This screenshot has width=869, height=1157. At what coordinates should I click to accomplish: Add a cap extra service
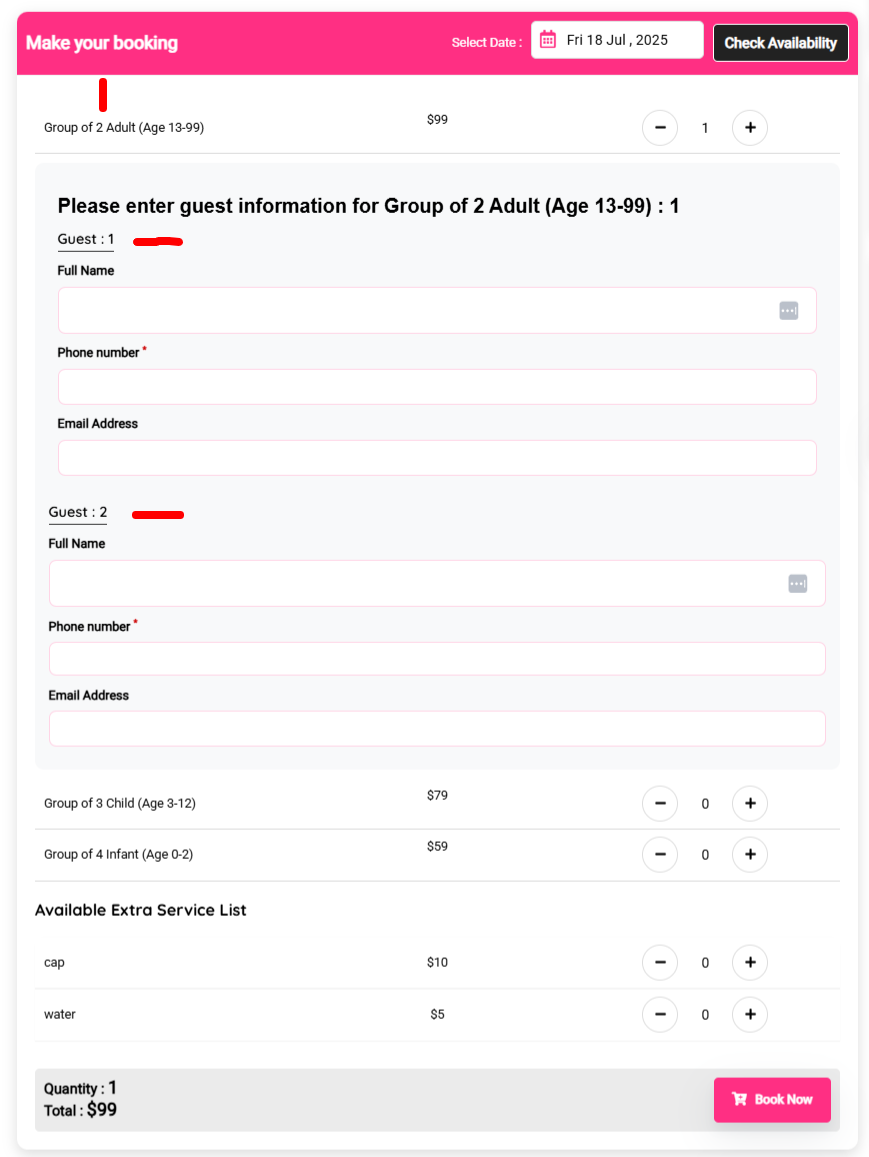point(749,962)
